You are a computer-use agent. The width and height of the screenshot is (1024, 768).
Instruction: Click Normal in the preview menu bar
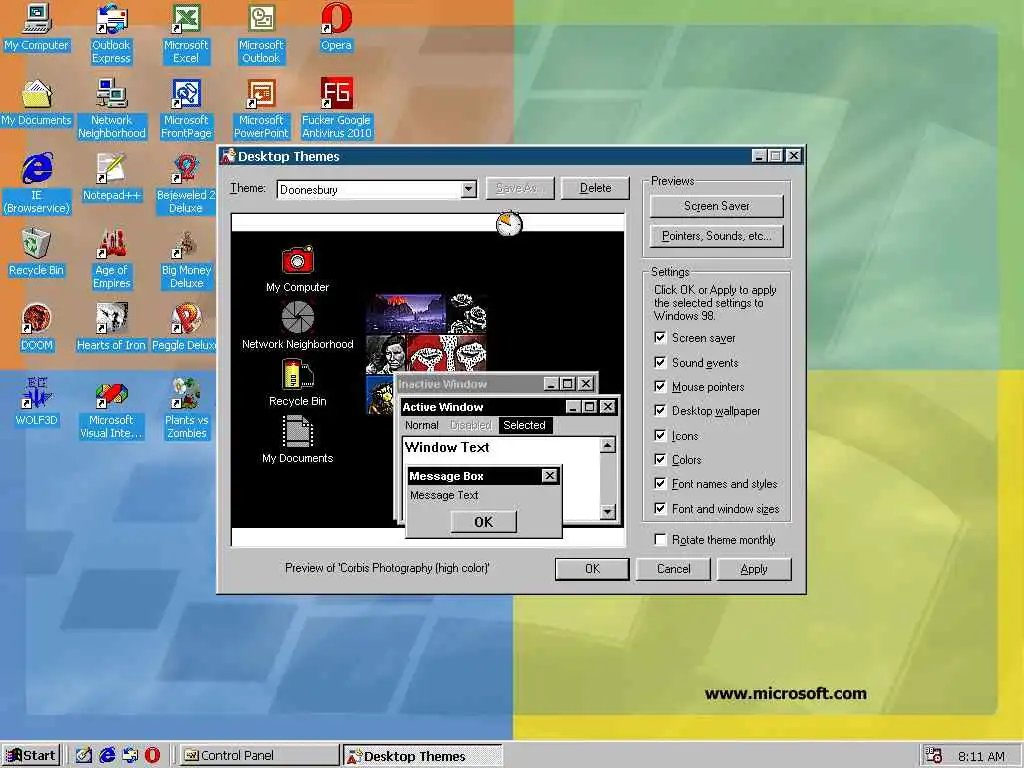(x=421, y=425)
